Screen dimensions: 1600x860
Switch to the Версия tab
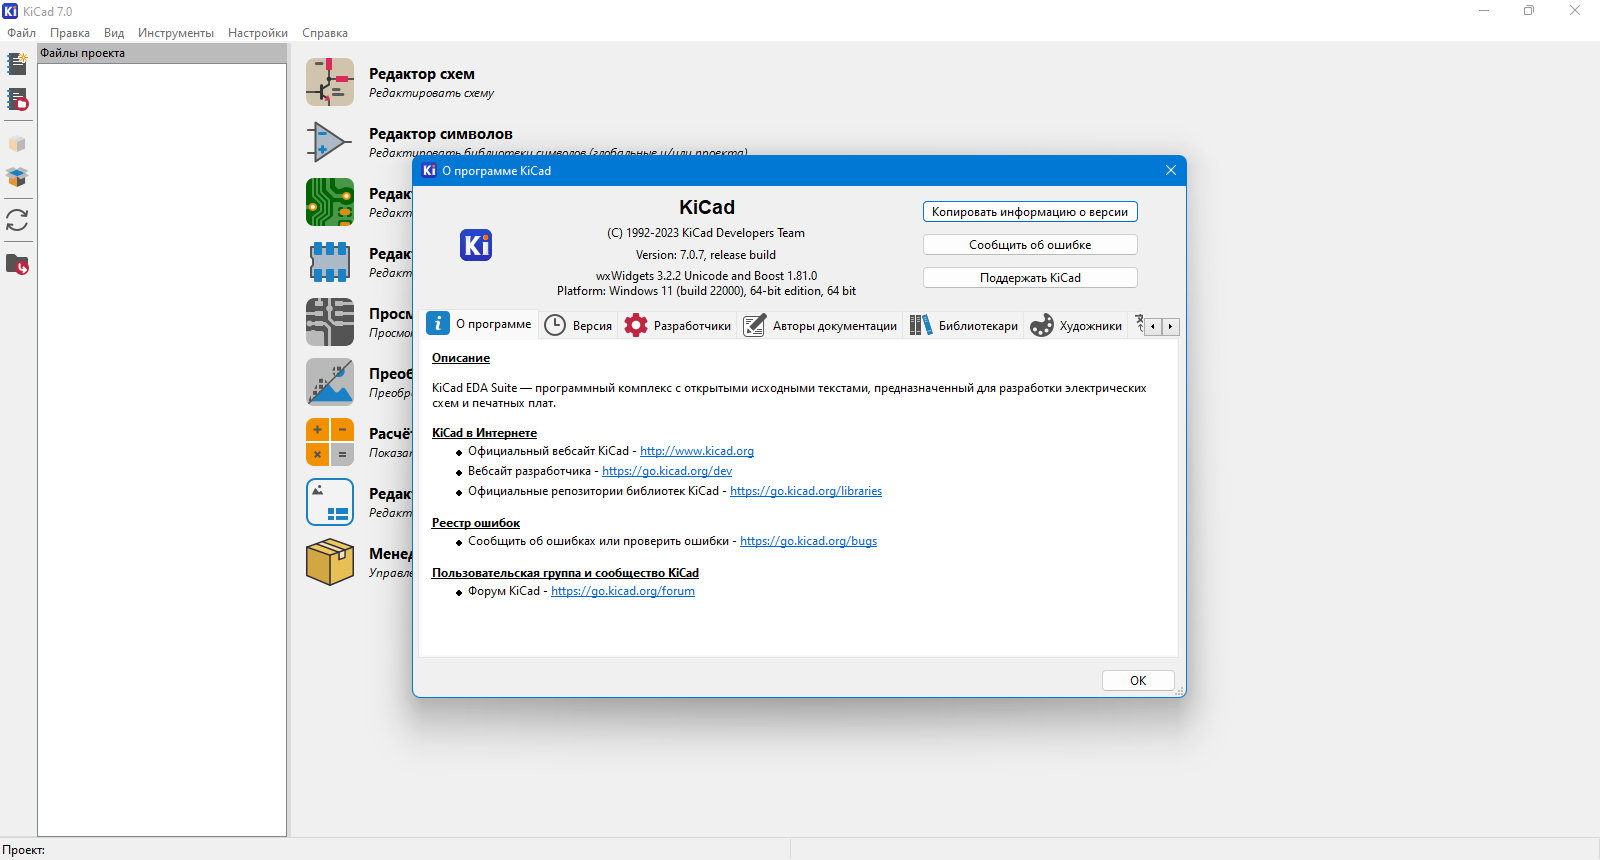(578, 326)
